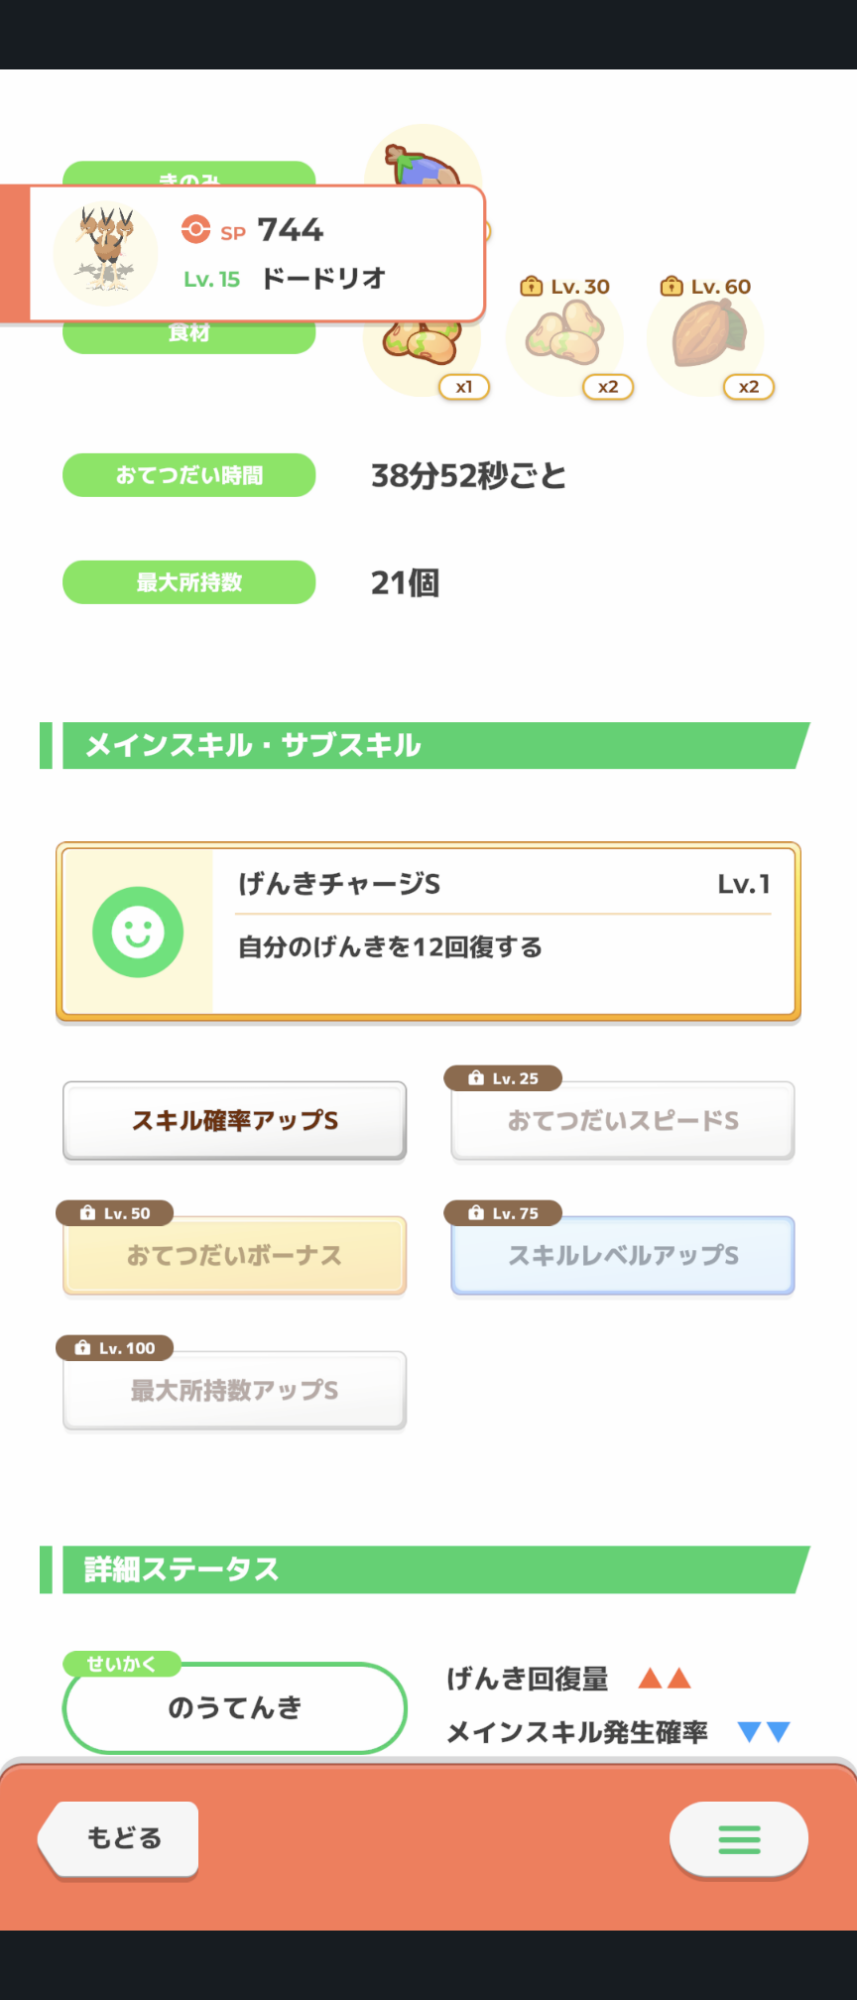
Task: Select the blue スキルレベルアップS subskill
Action: (623, 1255)
